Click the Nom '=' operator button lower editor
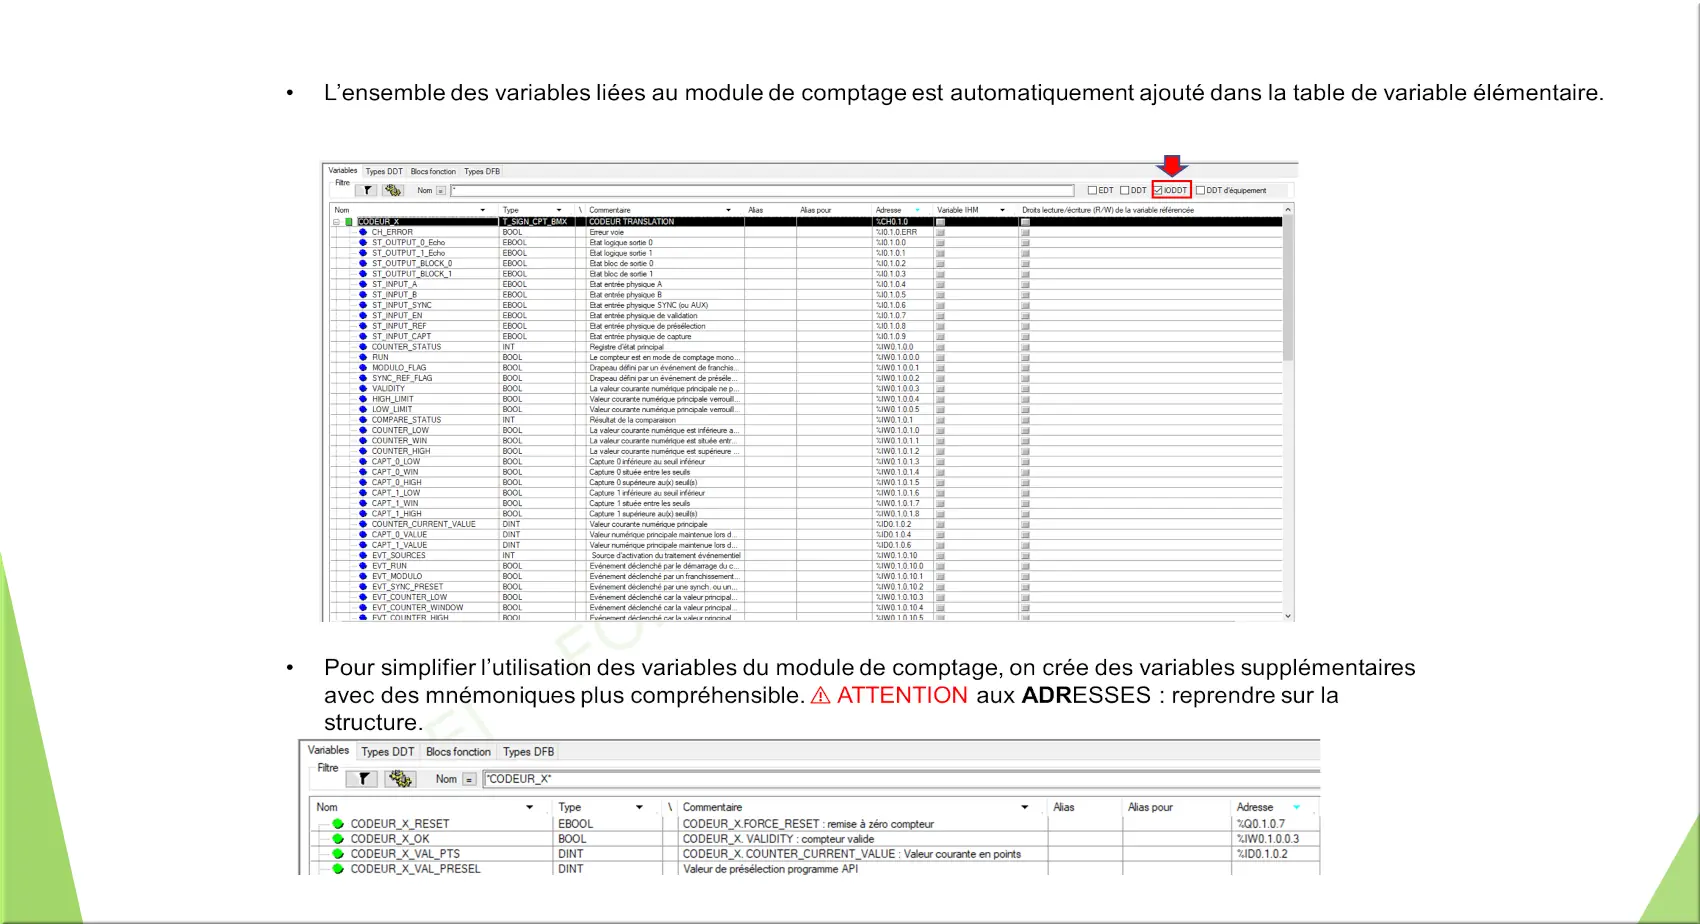 468,779
